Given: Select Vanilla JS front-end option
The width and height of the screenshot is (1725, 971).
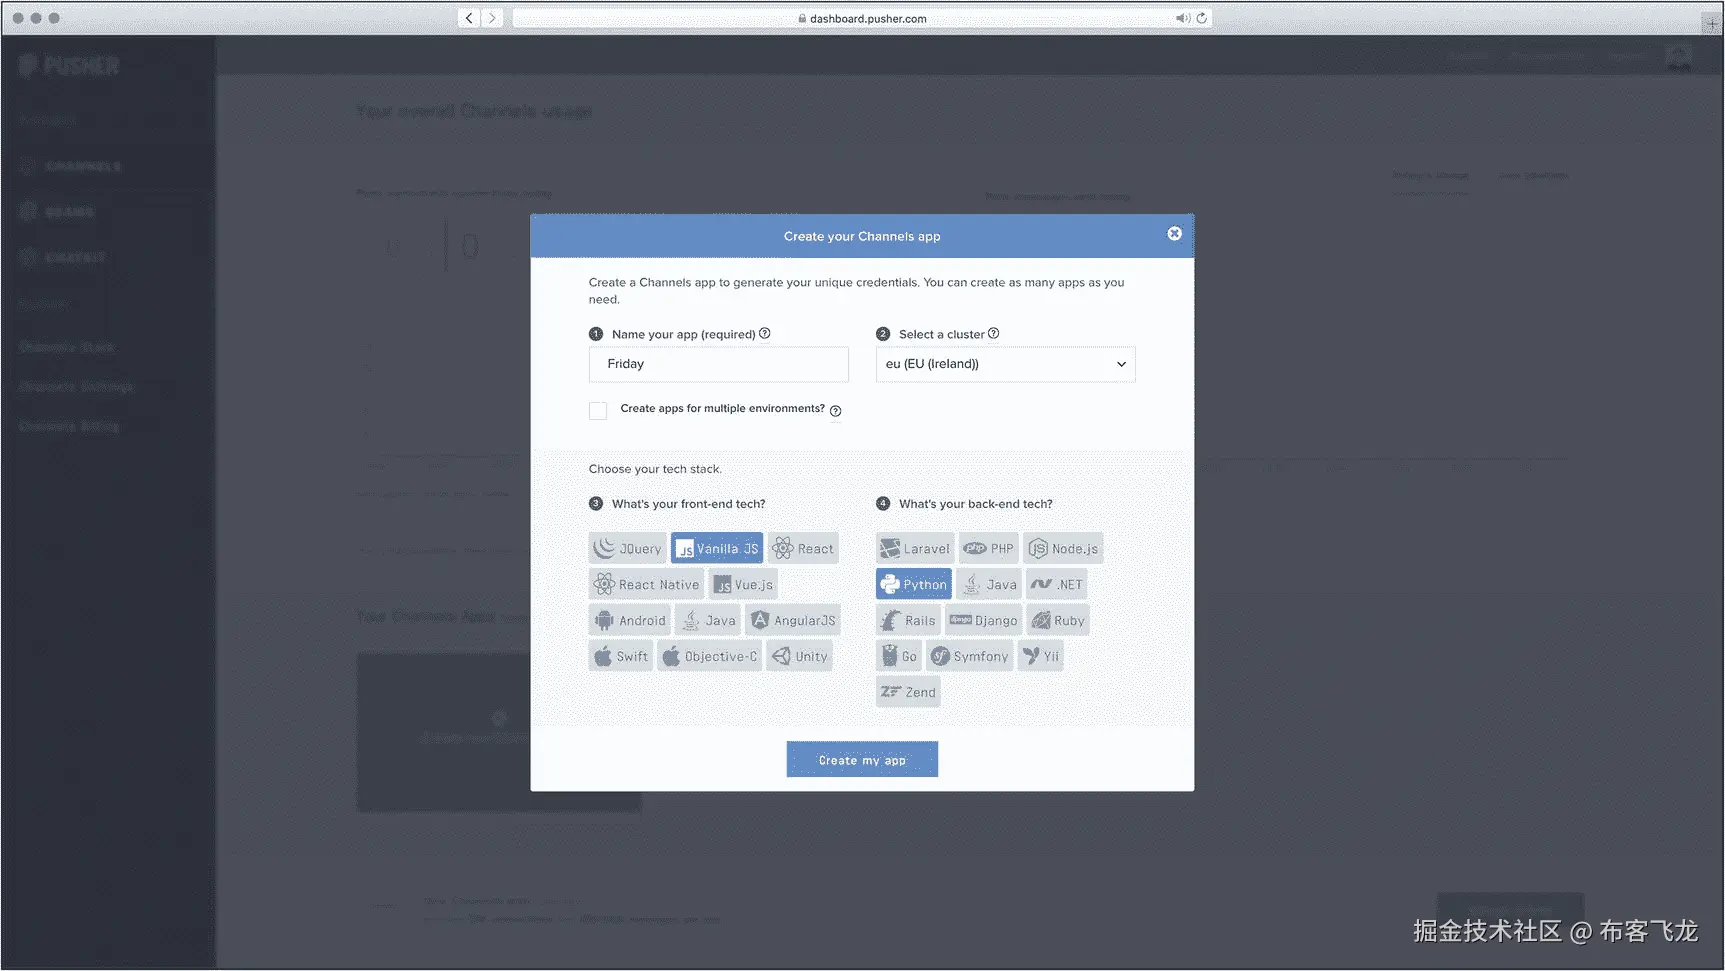Looking at the screenshot, I should [717, 548].
